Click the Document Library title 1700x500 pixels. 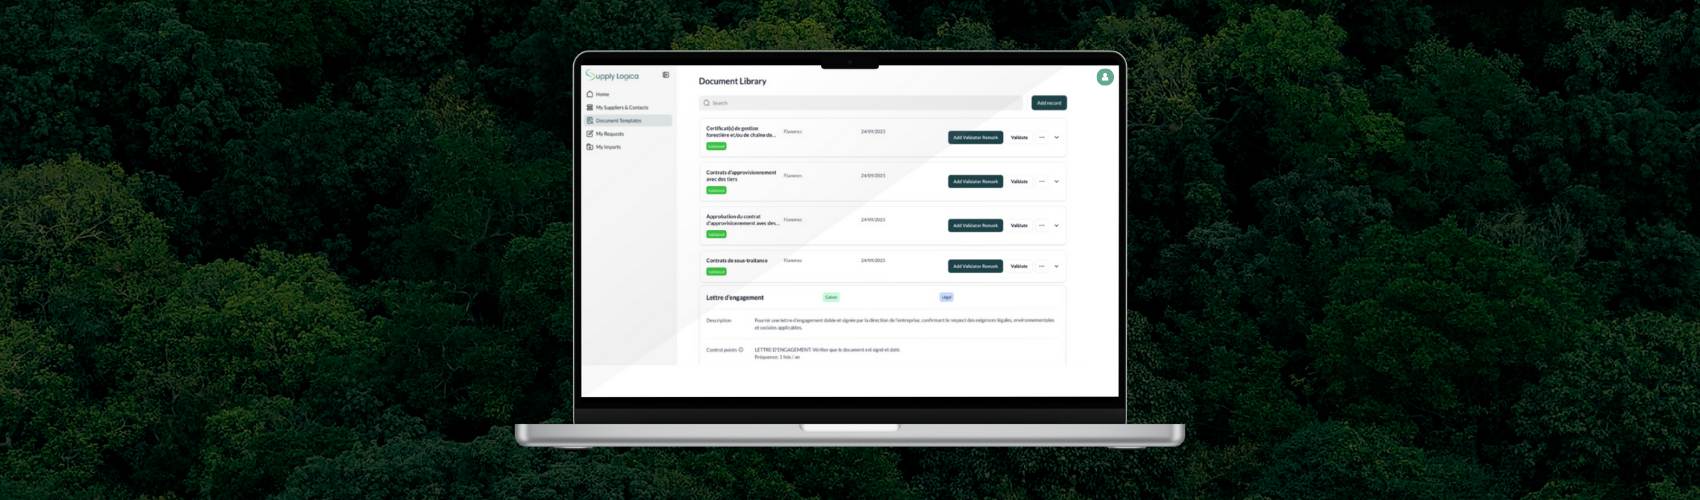pos(732,81)
